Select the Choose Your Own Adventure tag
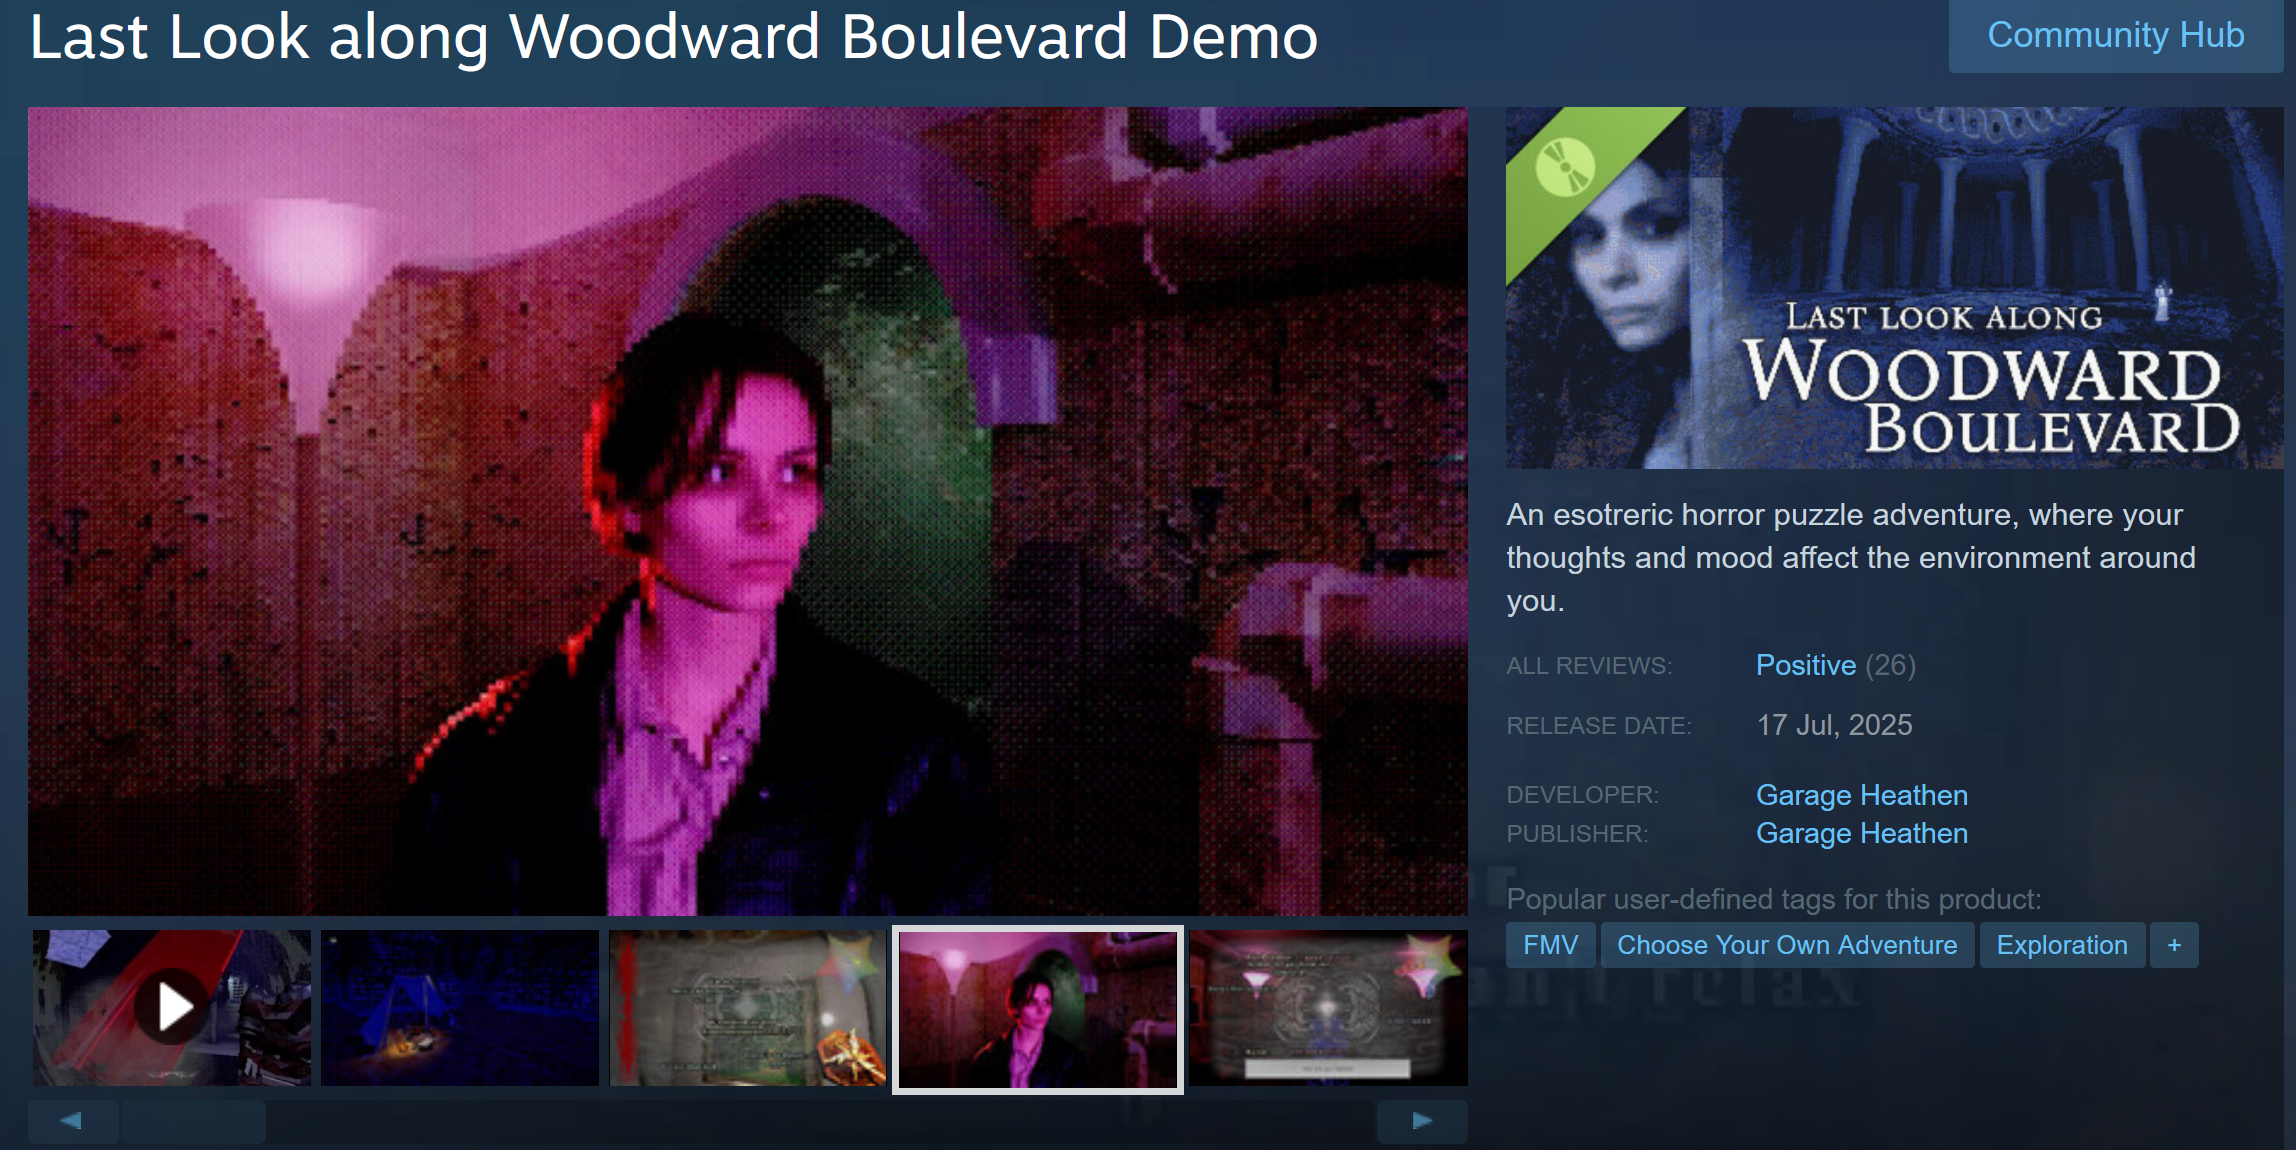 tap(1787, 945)
